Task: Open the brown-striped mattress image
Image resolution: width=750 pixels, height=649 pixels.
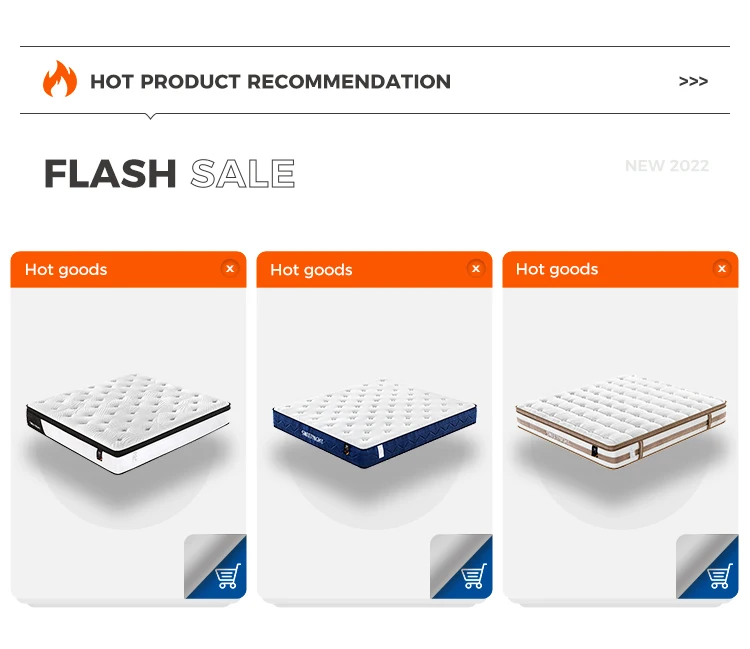Action: point(620,422)
